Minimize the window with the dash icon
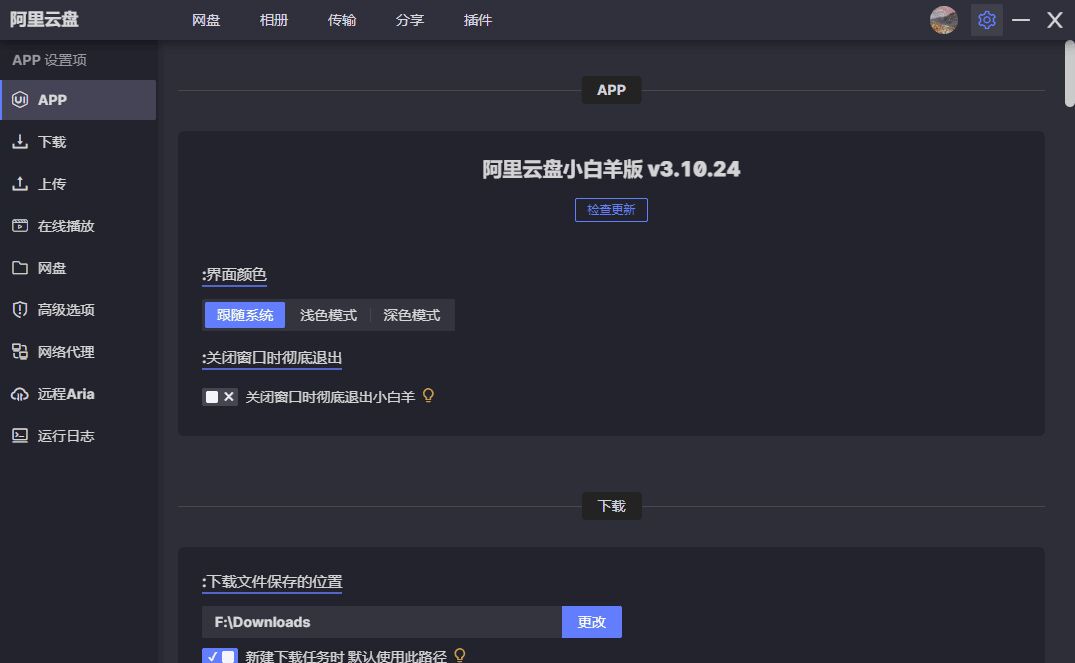Screen dimensions: 1075x663 click(1021, 20)
